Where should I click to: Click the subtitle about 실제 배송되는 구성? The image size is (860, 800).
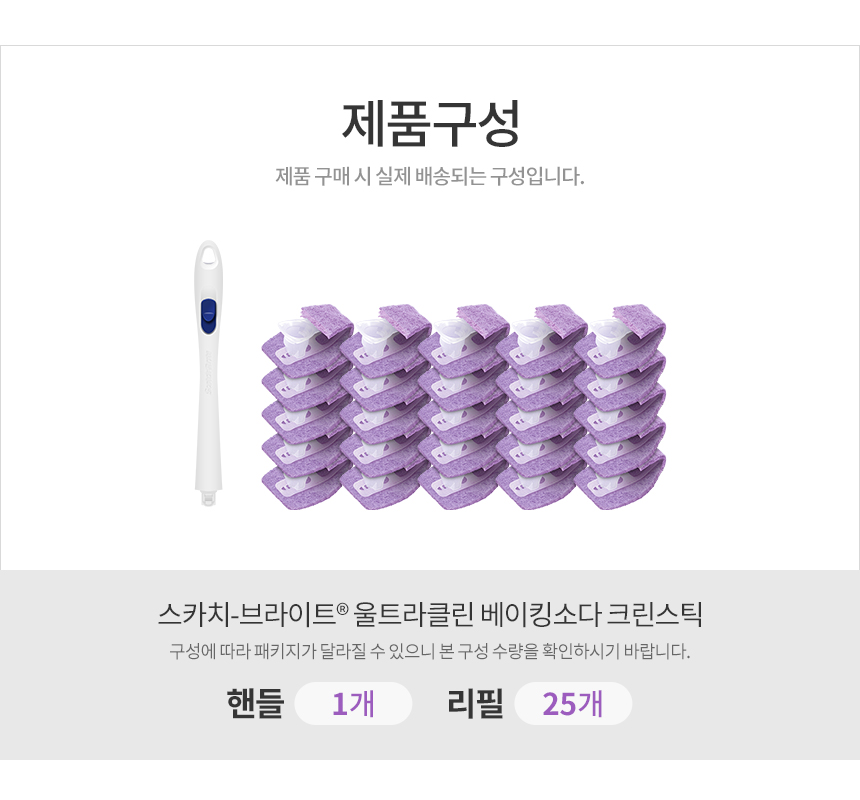click(x=430, y=176)
